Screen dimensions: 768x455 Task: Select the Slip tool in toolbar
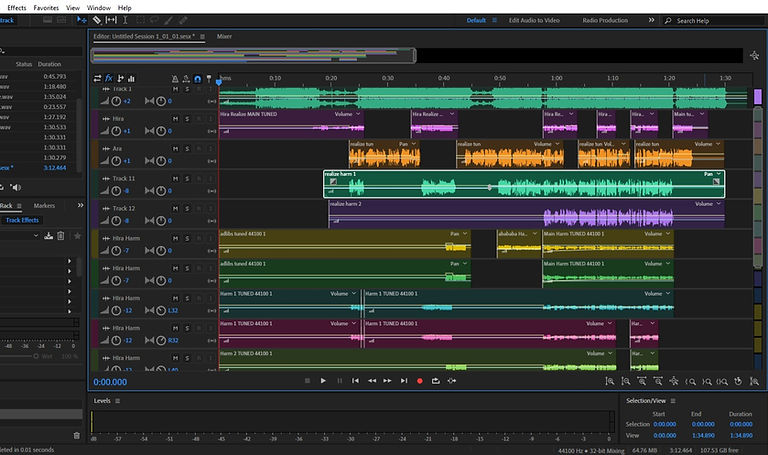click(111, 20)
